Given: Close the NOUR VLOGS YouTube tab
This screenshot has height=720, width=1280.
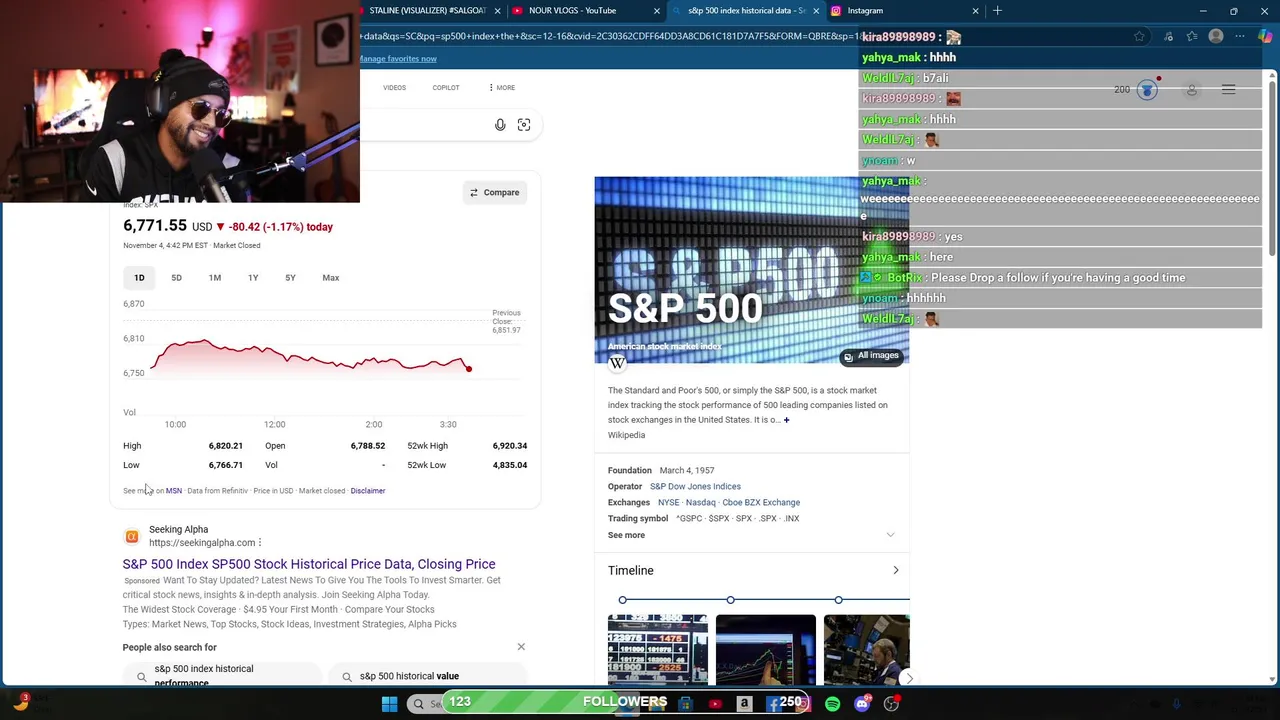Looking at the screenshot, I should [657, 11].
